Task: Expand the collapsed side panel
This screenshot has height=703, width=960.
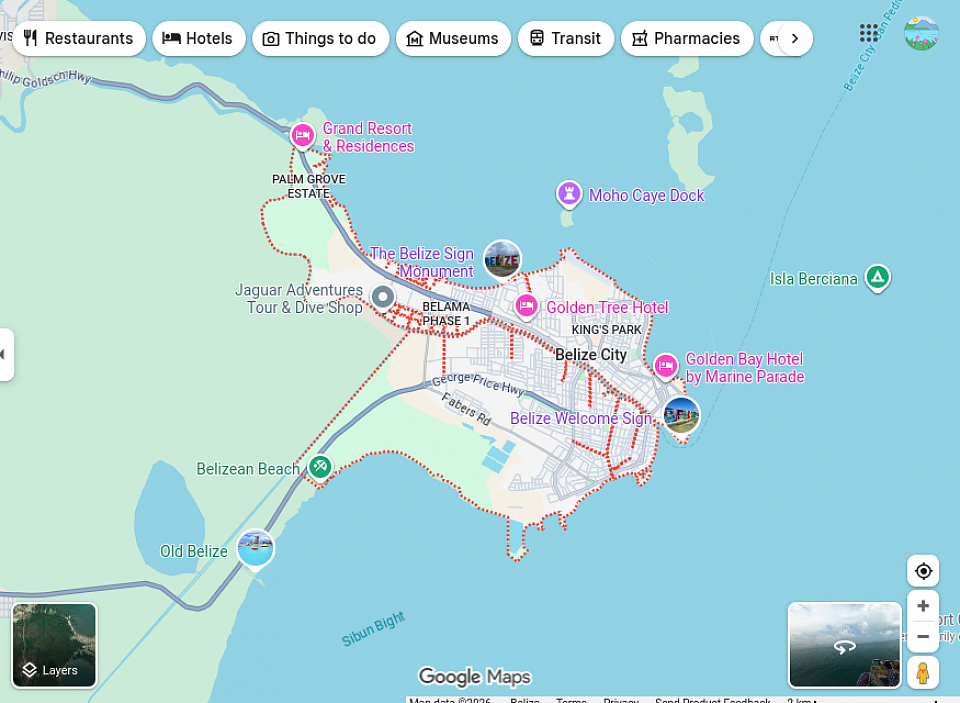Action: pos(6,355)
